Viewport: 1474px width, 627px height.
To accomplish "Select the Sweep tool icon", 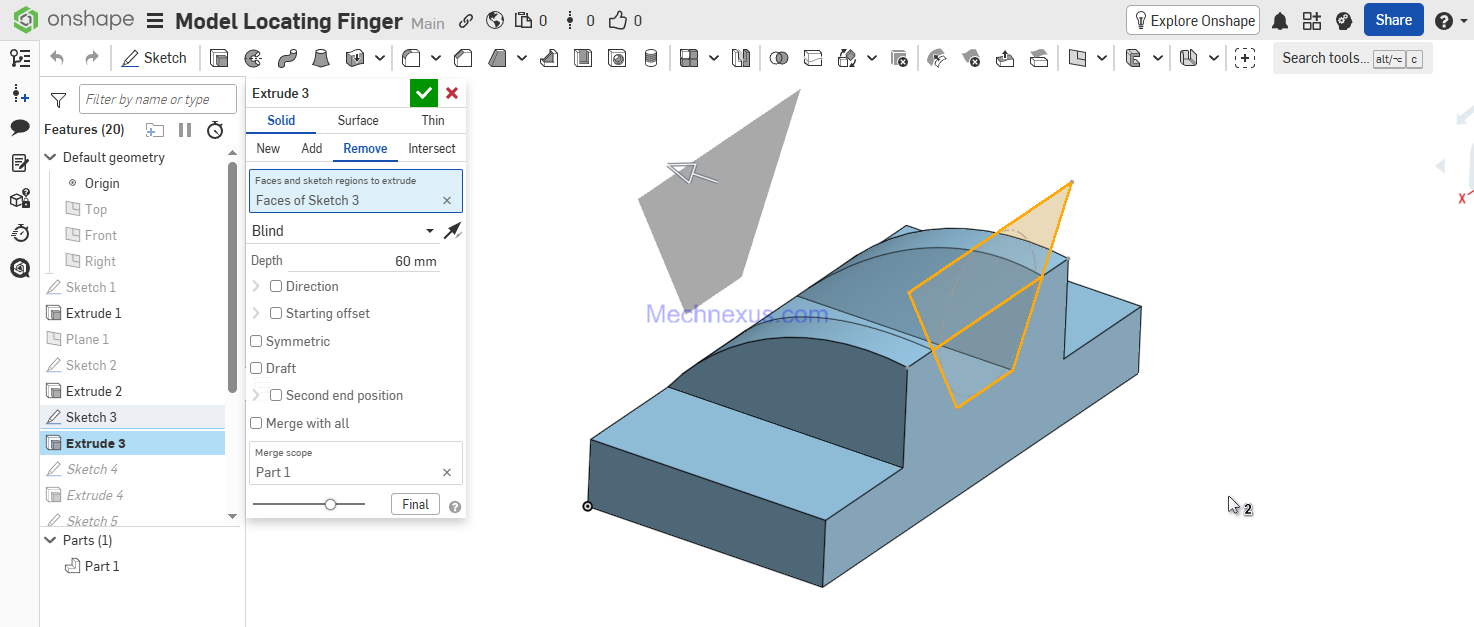I will click(x=287, y=58).
